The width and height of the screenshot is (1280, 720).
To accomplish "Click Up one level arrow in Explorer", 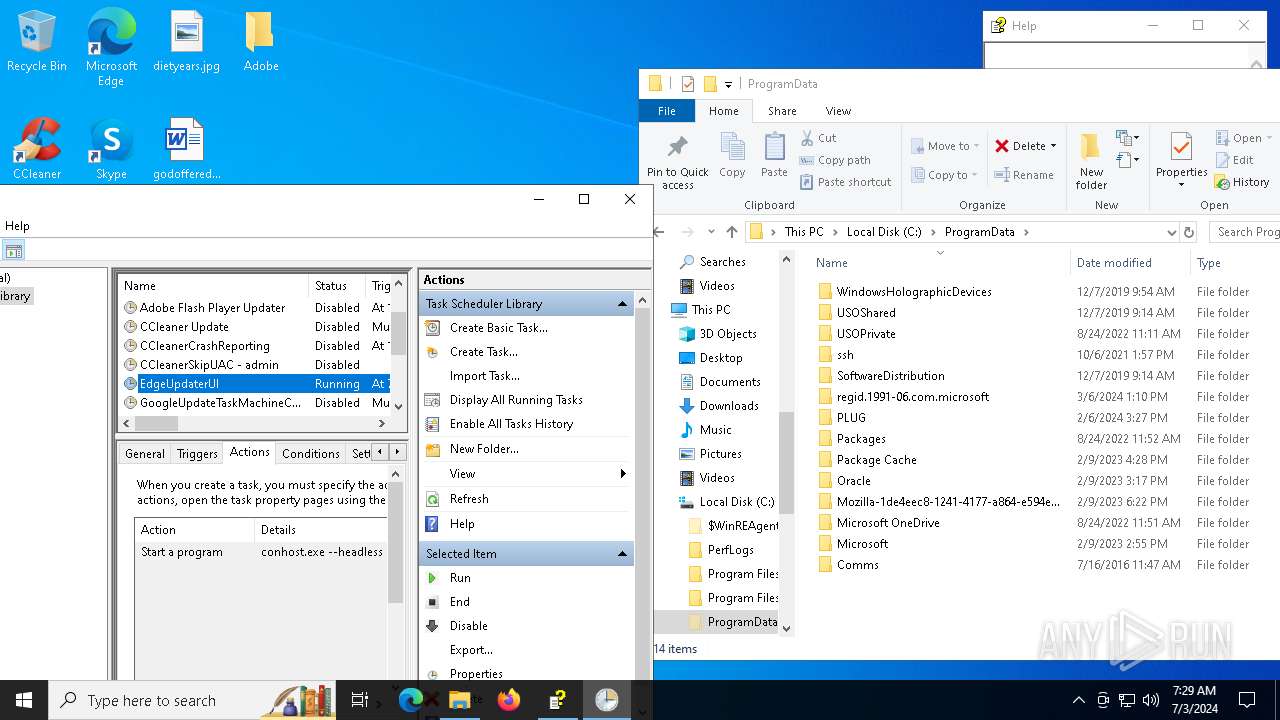I will (732, 232).
